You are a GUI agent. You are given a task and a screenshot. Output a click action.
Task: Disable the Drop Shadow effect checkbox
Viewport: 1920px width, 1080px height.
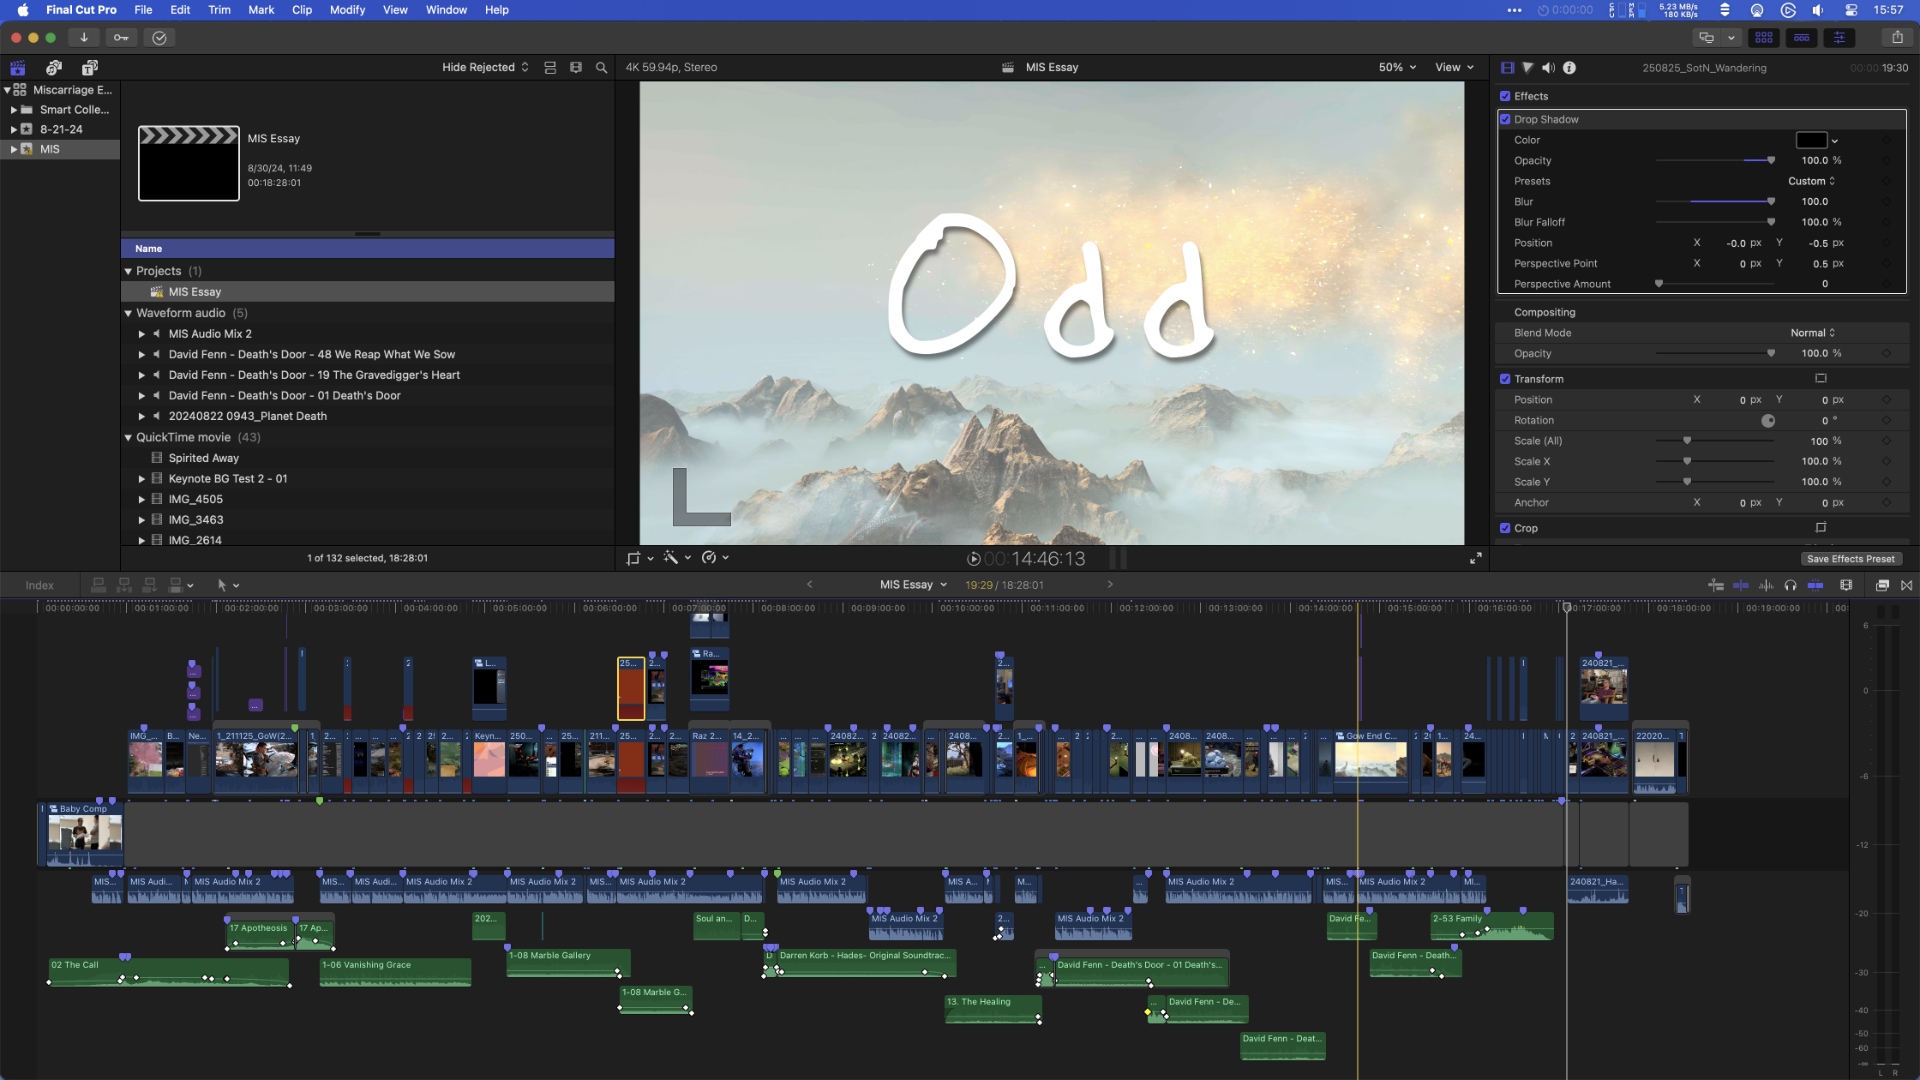tap(1507, 119)
